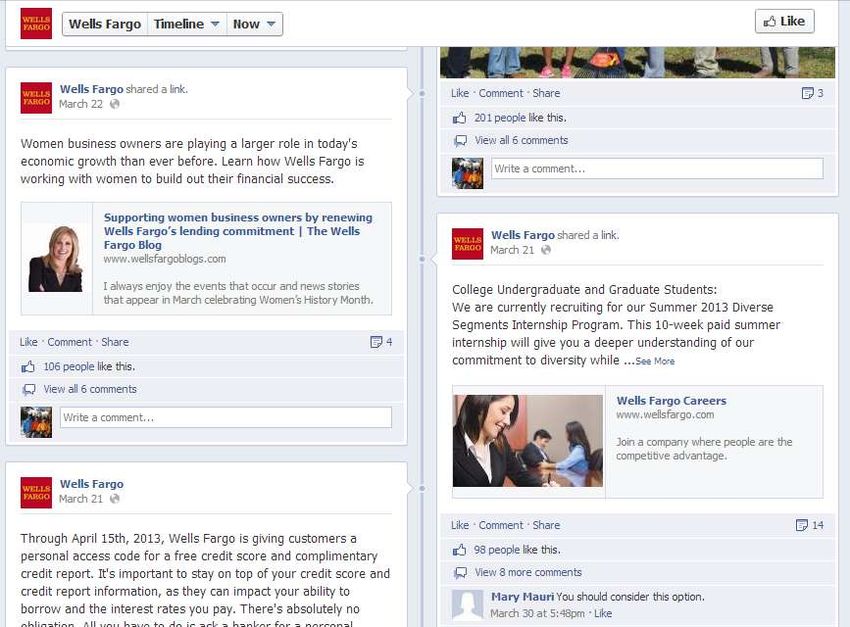Comment on the internship post

coord(501,525)
